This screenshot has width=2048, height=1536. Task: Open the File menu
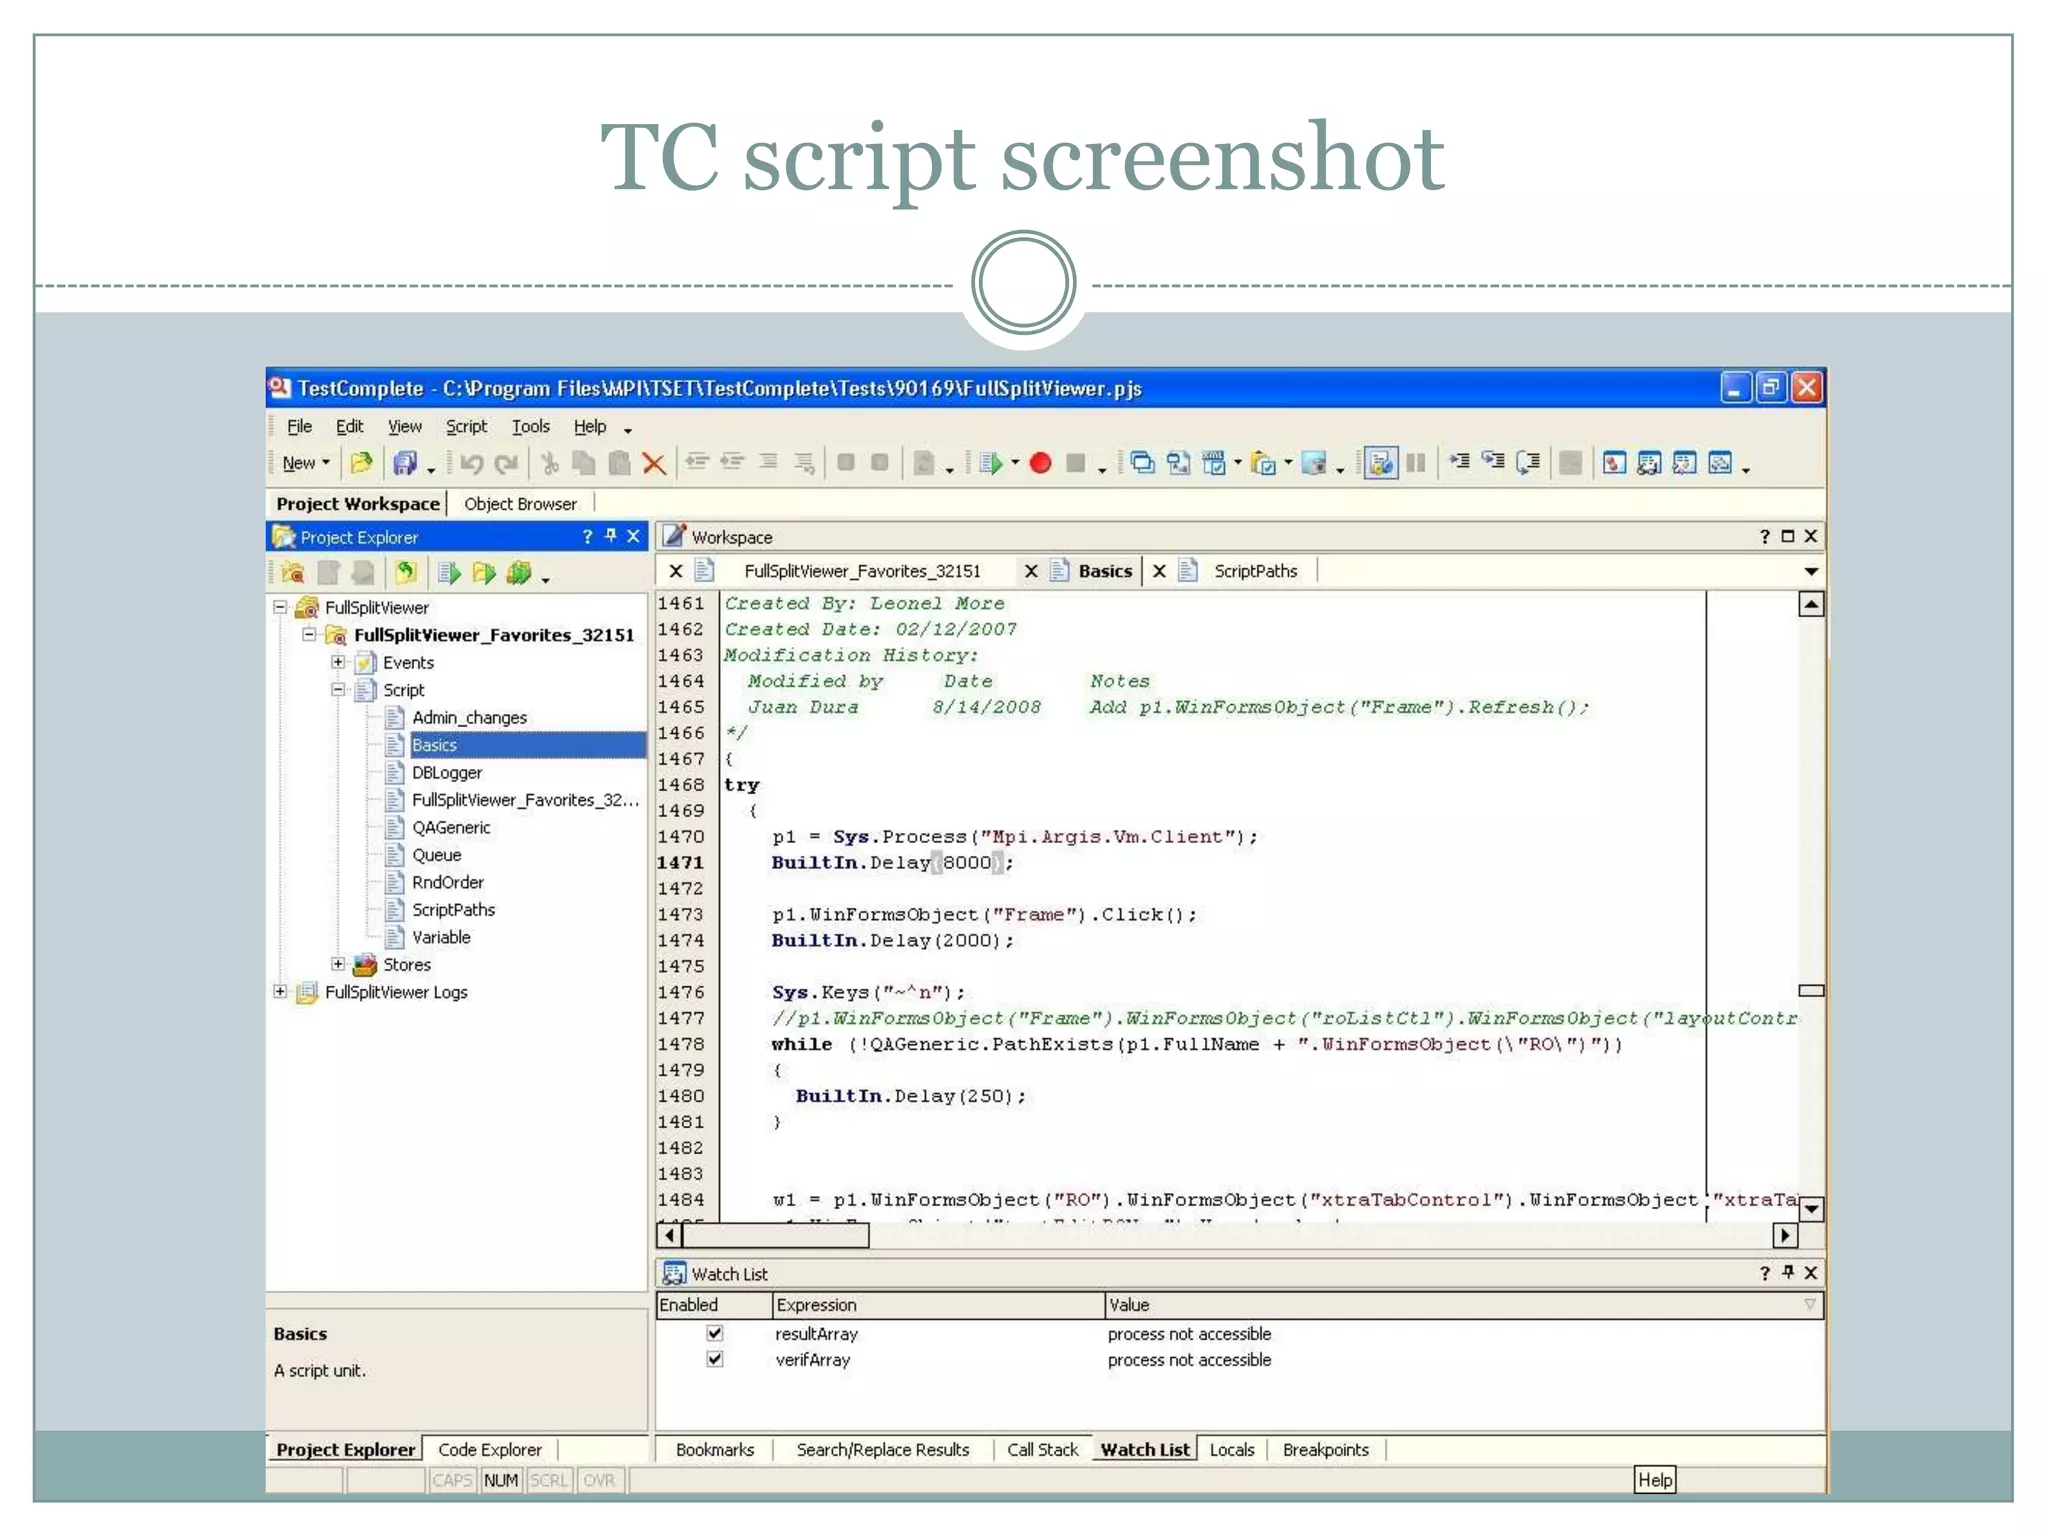(x=300, y=426)
